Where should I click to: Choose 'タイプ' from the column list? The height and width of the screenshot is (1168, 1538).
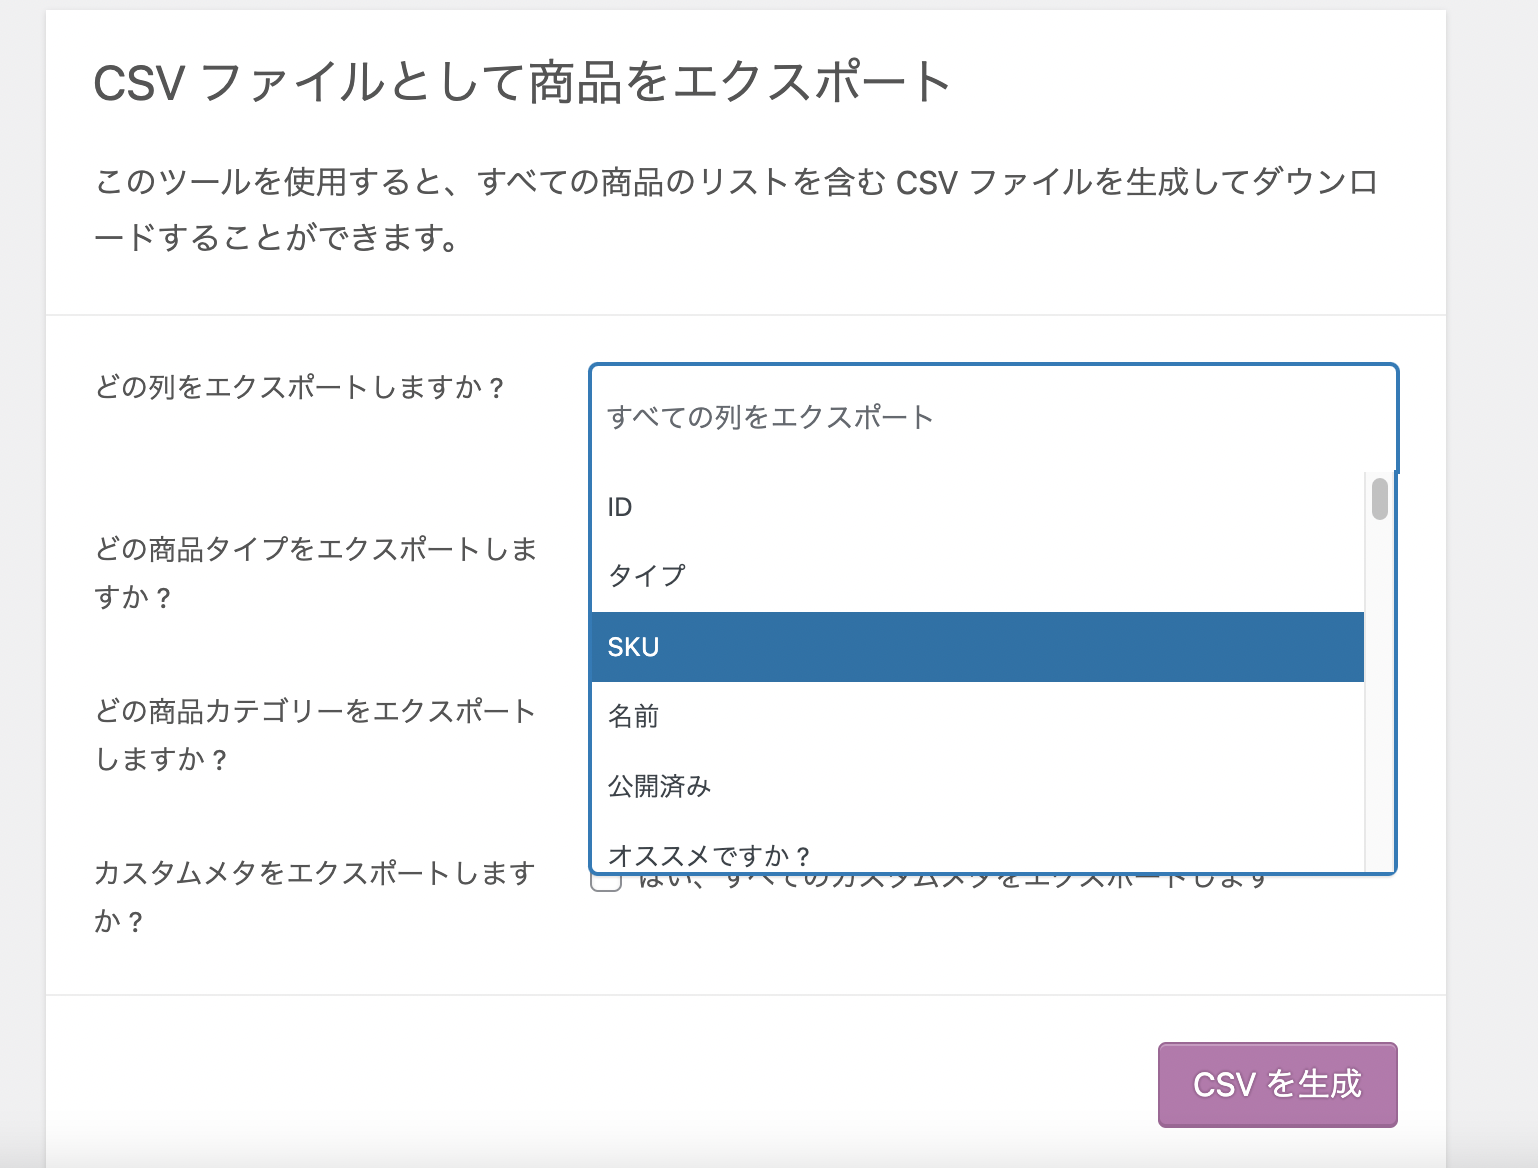[976, 576]
